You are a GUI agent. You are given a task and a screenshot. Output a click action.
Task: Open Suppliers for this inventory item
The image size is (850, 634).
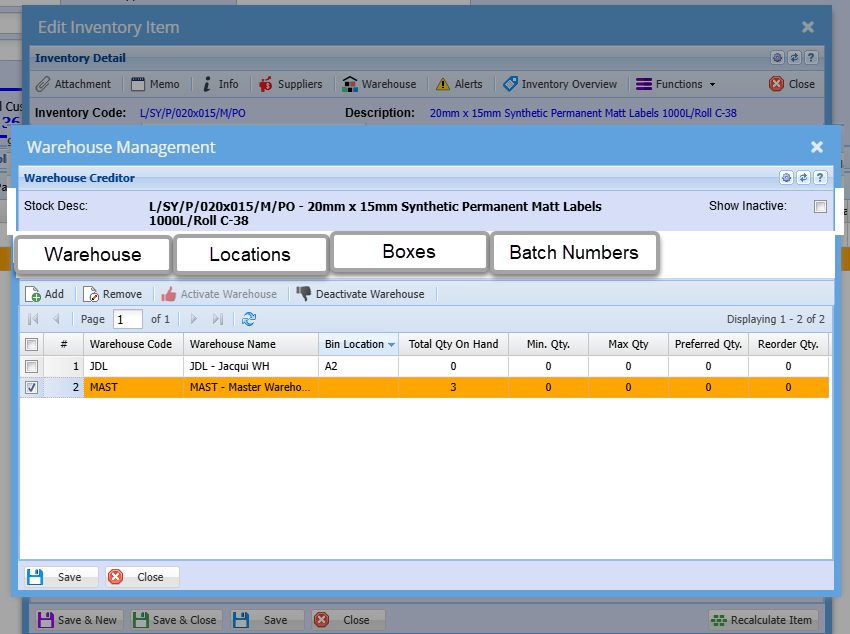(x=290, y=84)
